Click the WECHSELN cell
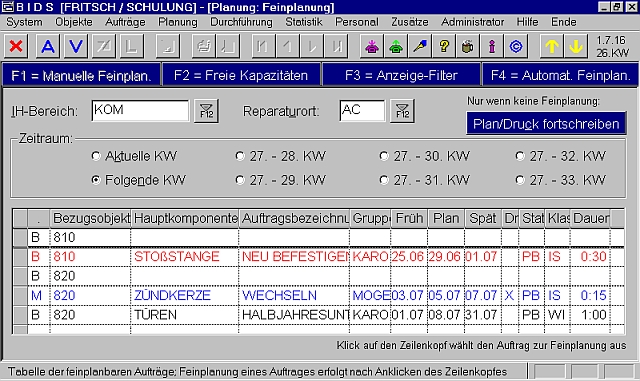Screen dimensions: 640x381 point(294,296)
